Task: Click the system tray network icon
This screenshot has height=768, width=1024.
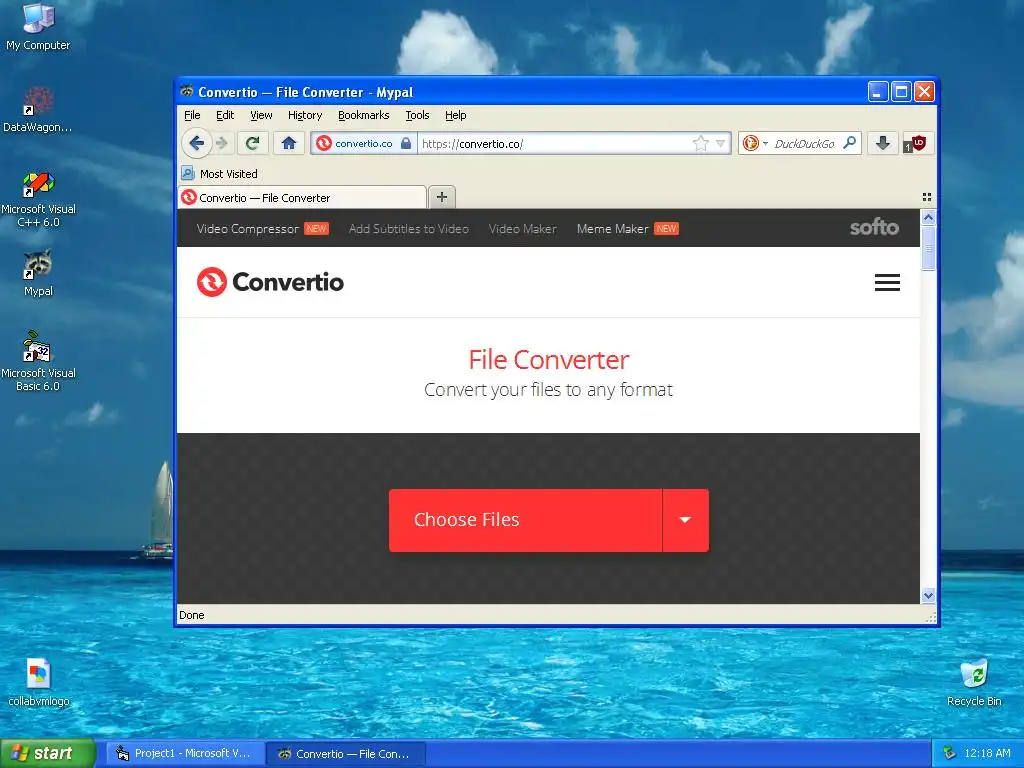Action: point(950,753)
